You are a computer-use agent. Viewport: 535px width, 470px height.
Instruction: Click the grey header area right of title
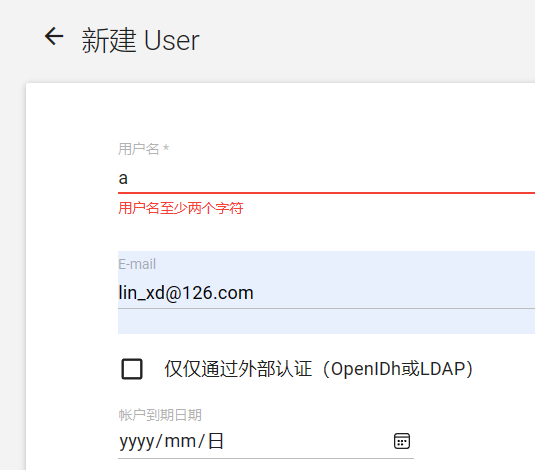368,40
